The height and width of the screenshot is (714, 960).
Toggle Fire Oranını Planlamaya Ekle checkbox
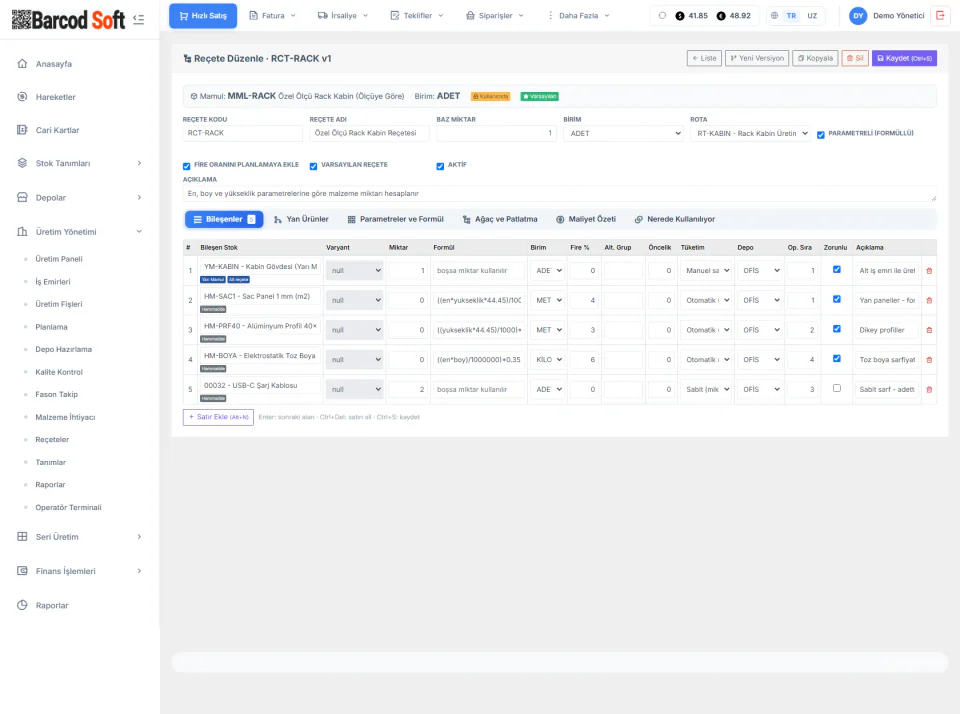click(187, 166)
